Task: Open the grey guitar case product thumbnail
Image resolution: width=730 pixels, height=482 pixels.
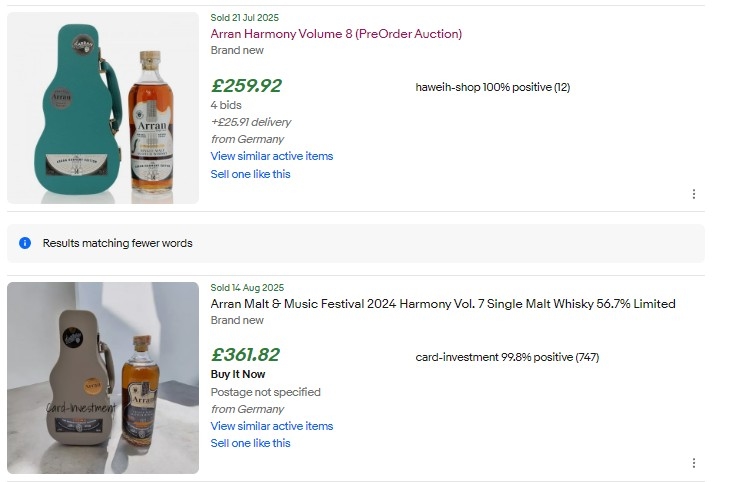Action: point(103,378)
